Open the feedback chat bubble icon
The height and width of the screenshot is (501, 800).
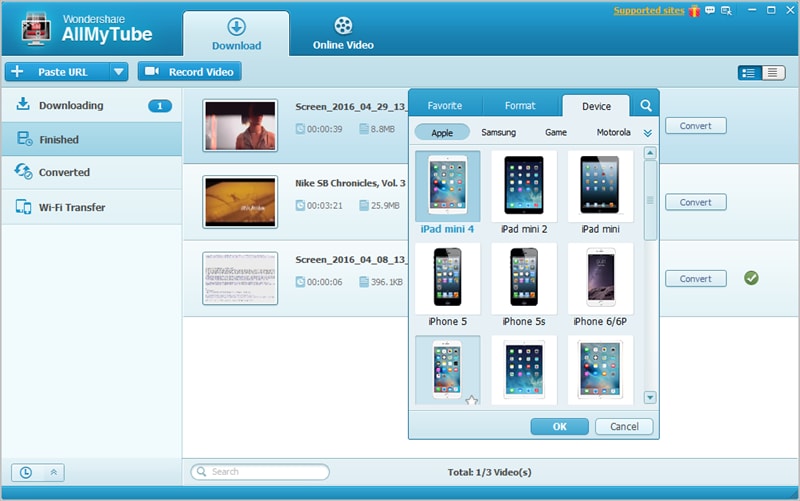[x=710, y=10]
